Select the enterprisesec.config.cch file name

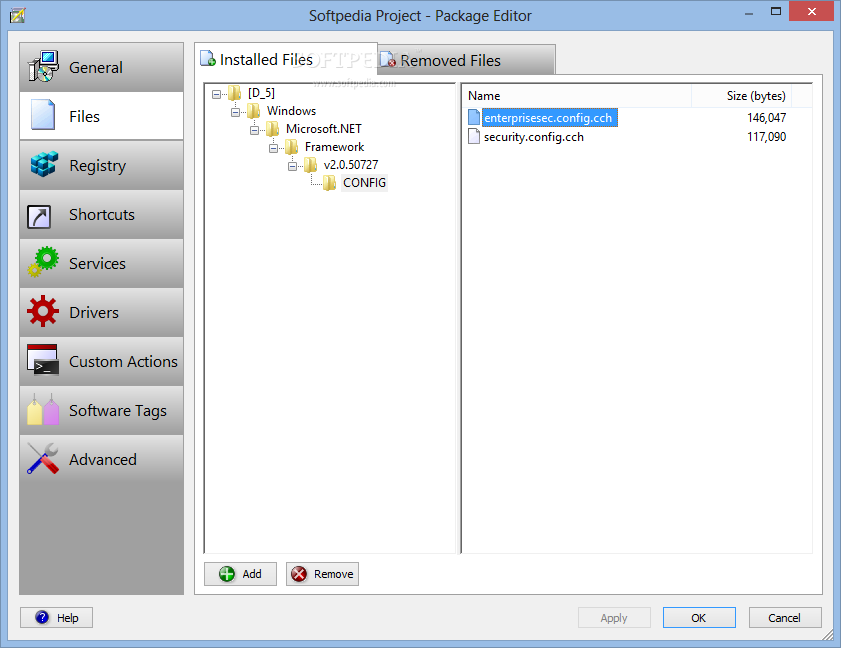[549, 118]
